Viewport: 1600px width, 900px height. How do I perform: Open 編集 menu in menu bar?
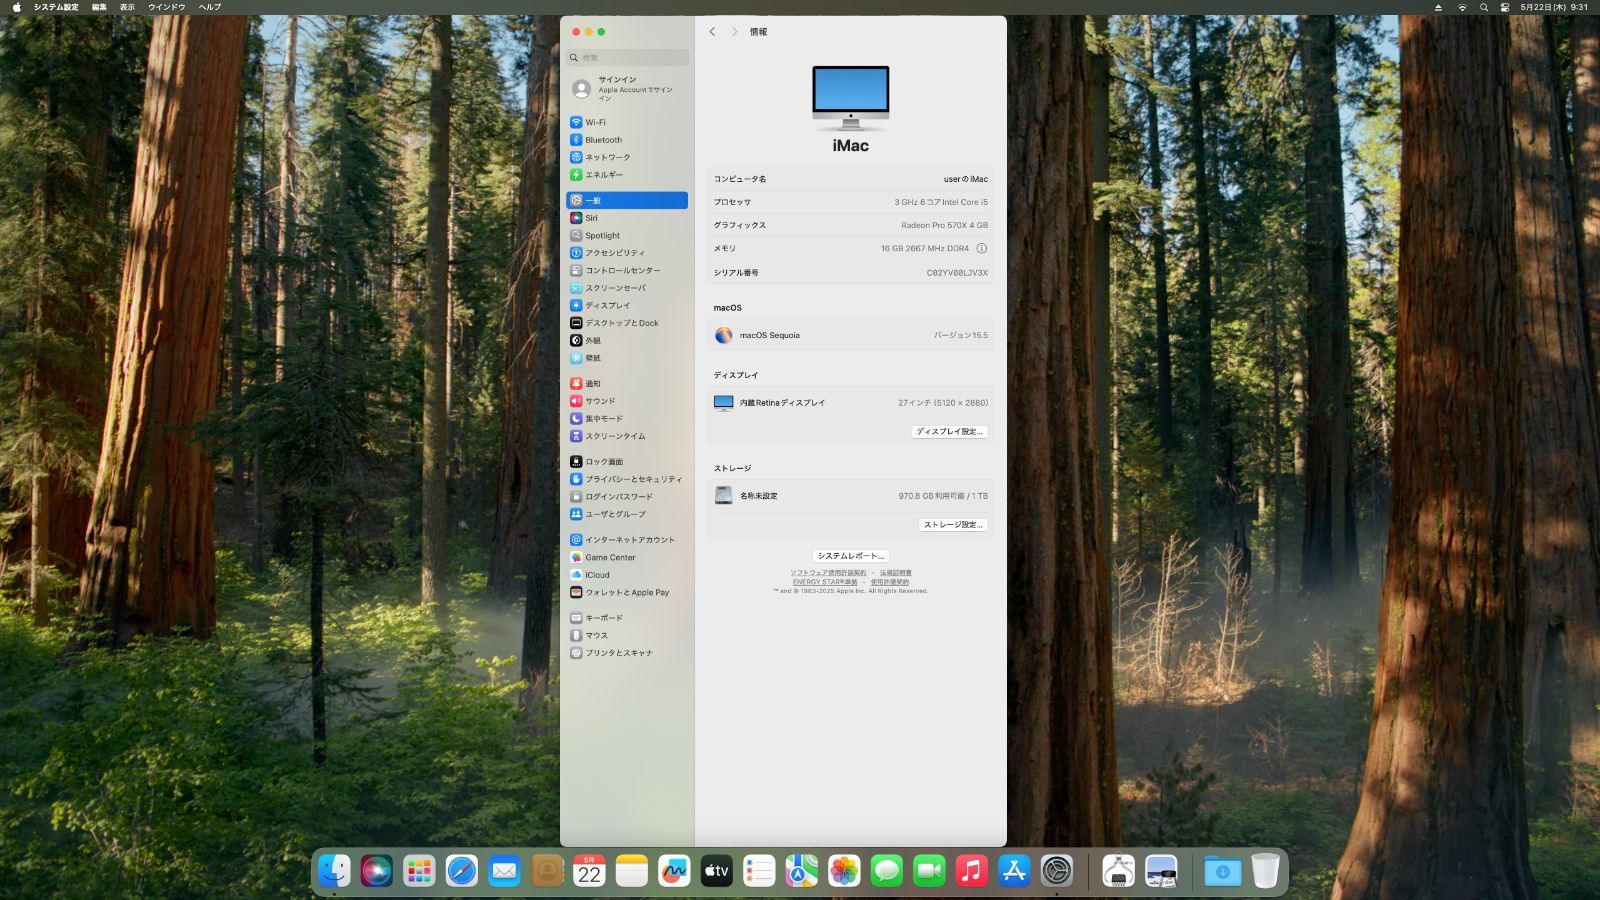click(99, 7)
